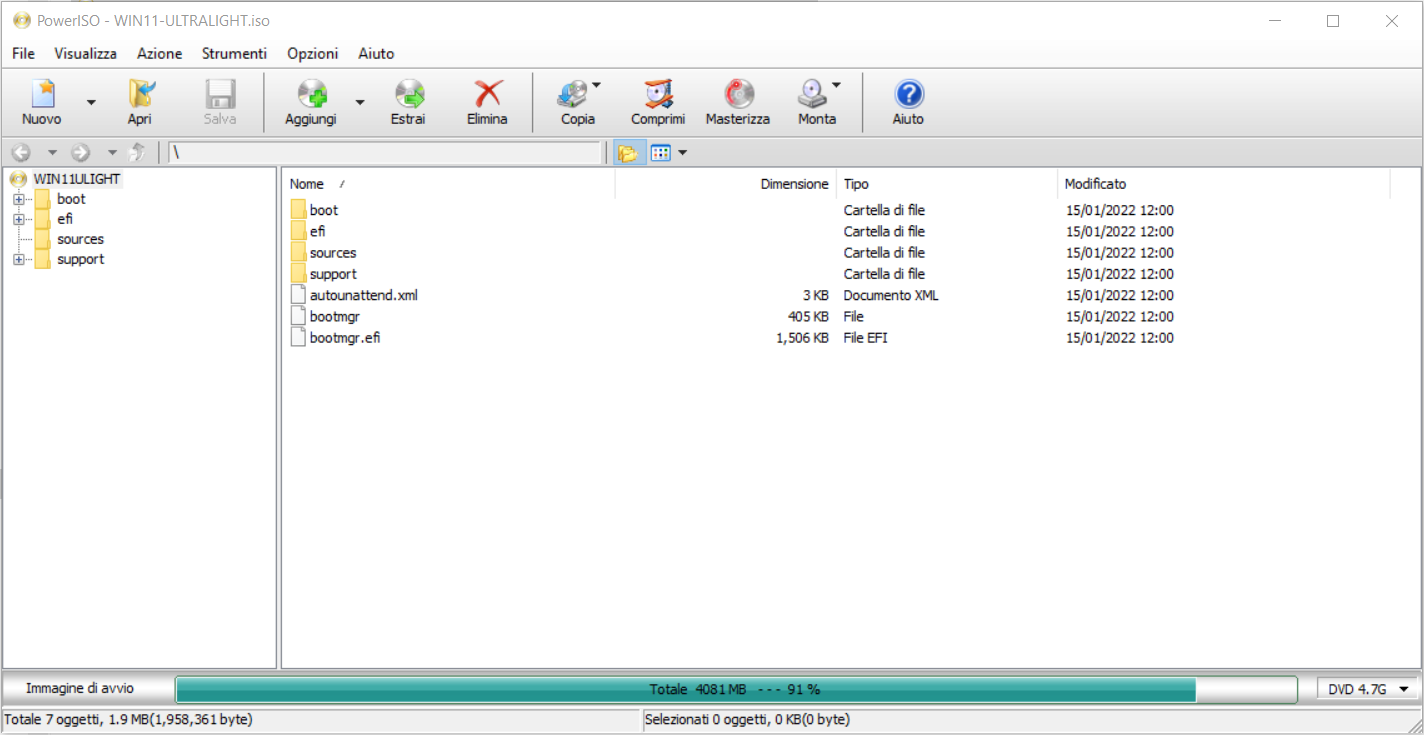
Task: Select the bootmgr.efi file
Action: coord(344,337)
